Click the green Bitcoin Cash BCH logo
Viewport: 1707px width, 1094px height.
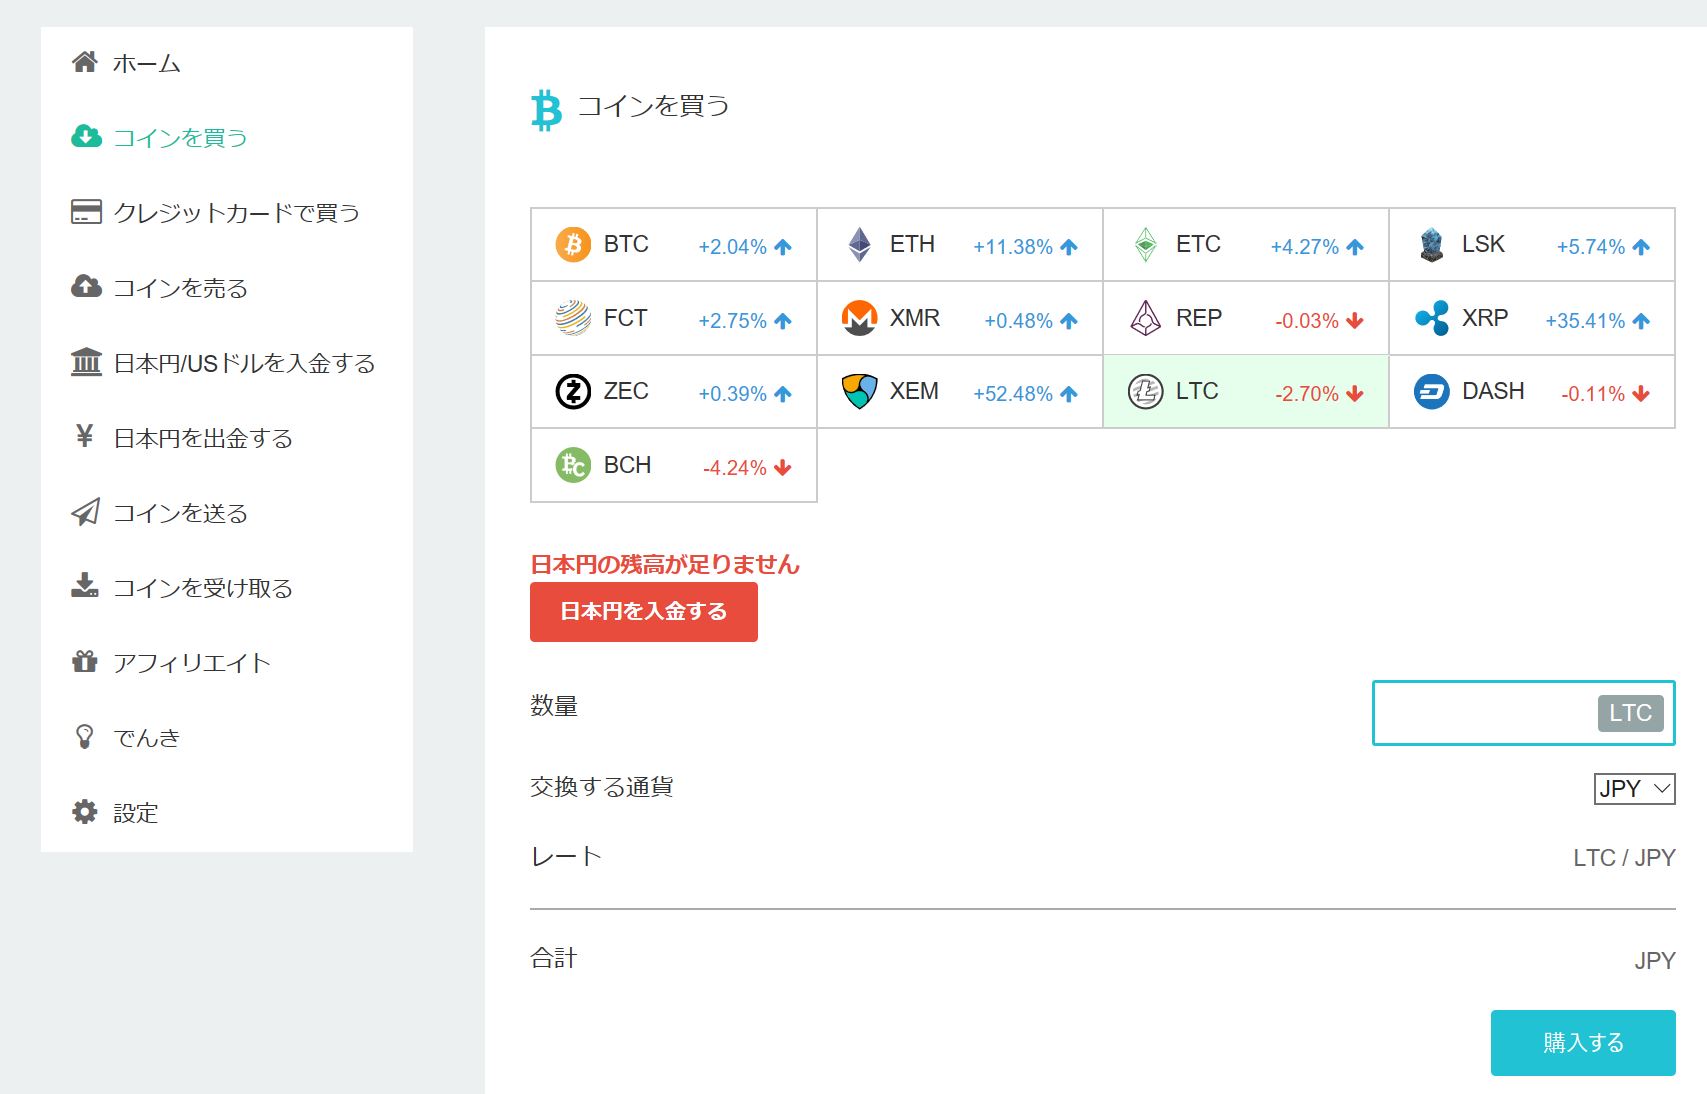[x=573, y=465]
